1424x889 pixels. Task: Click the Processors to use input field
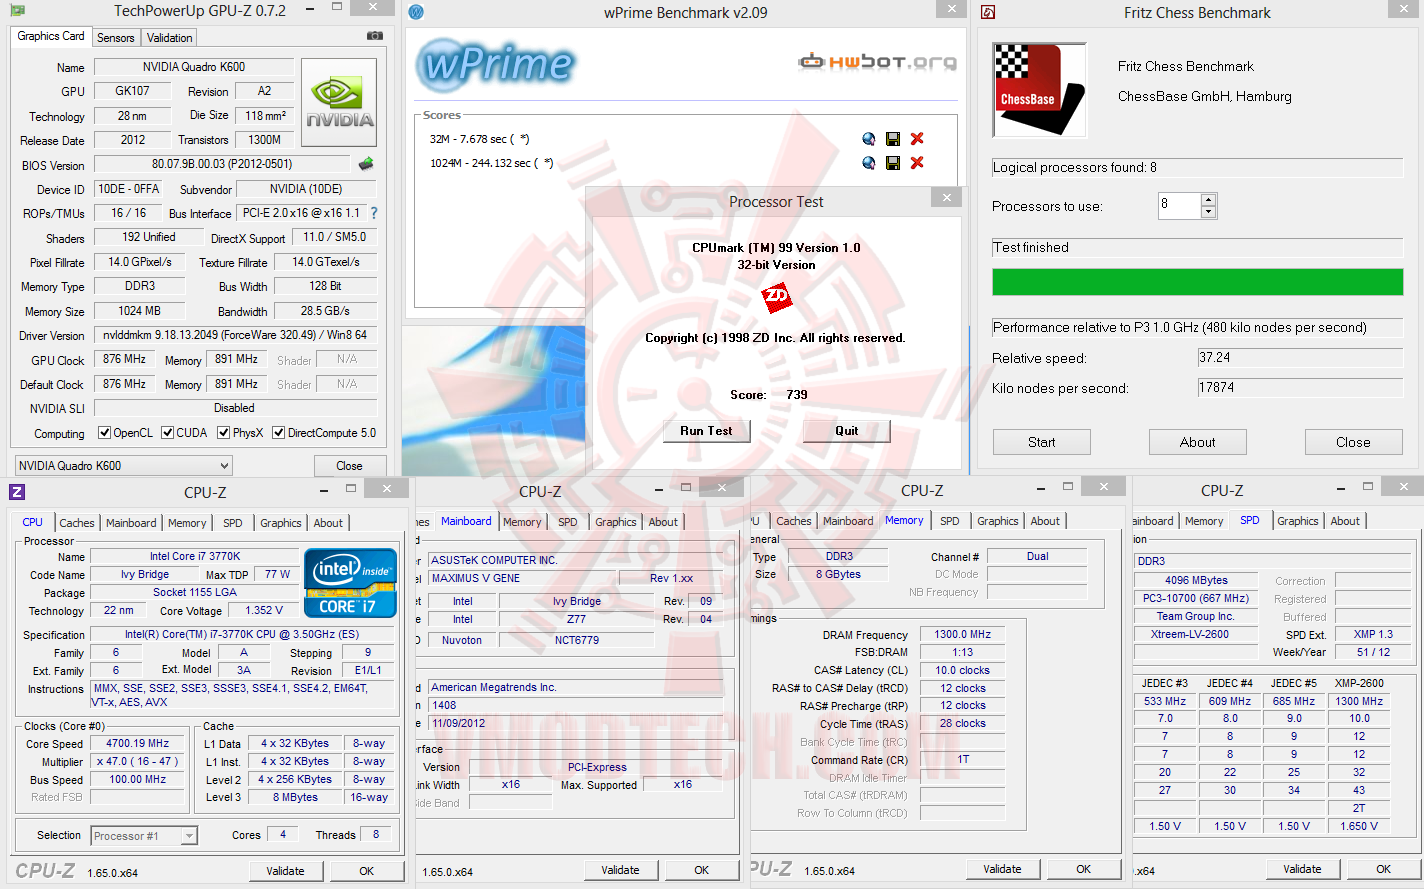[x=1180, y=205]
